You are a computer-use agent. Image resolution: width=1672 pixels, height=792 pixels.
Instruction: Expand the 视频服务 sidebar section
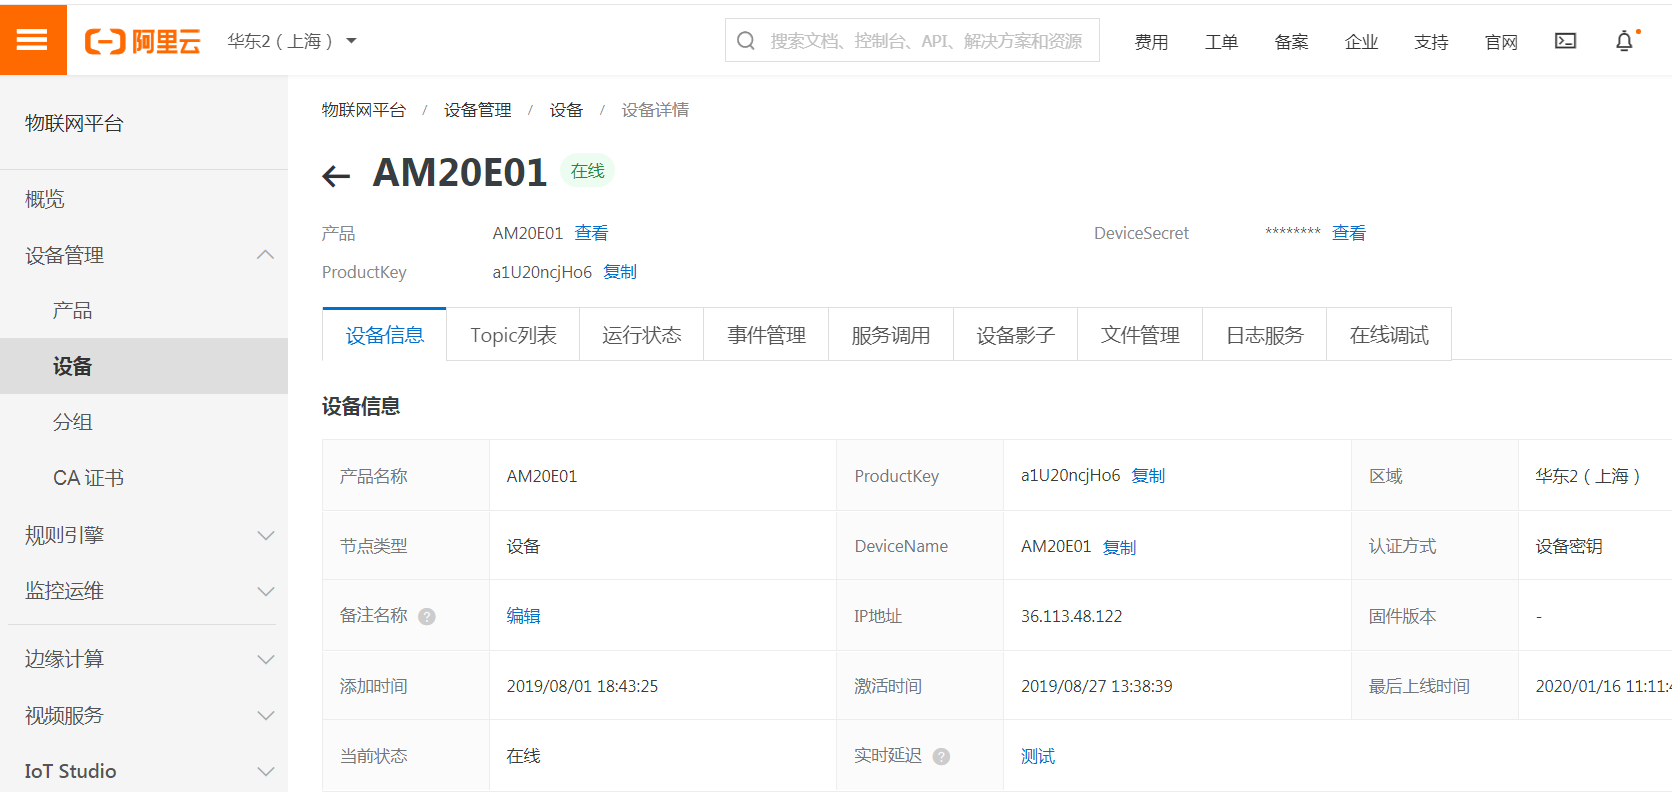coord(265,715)
